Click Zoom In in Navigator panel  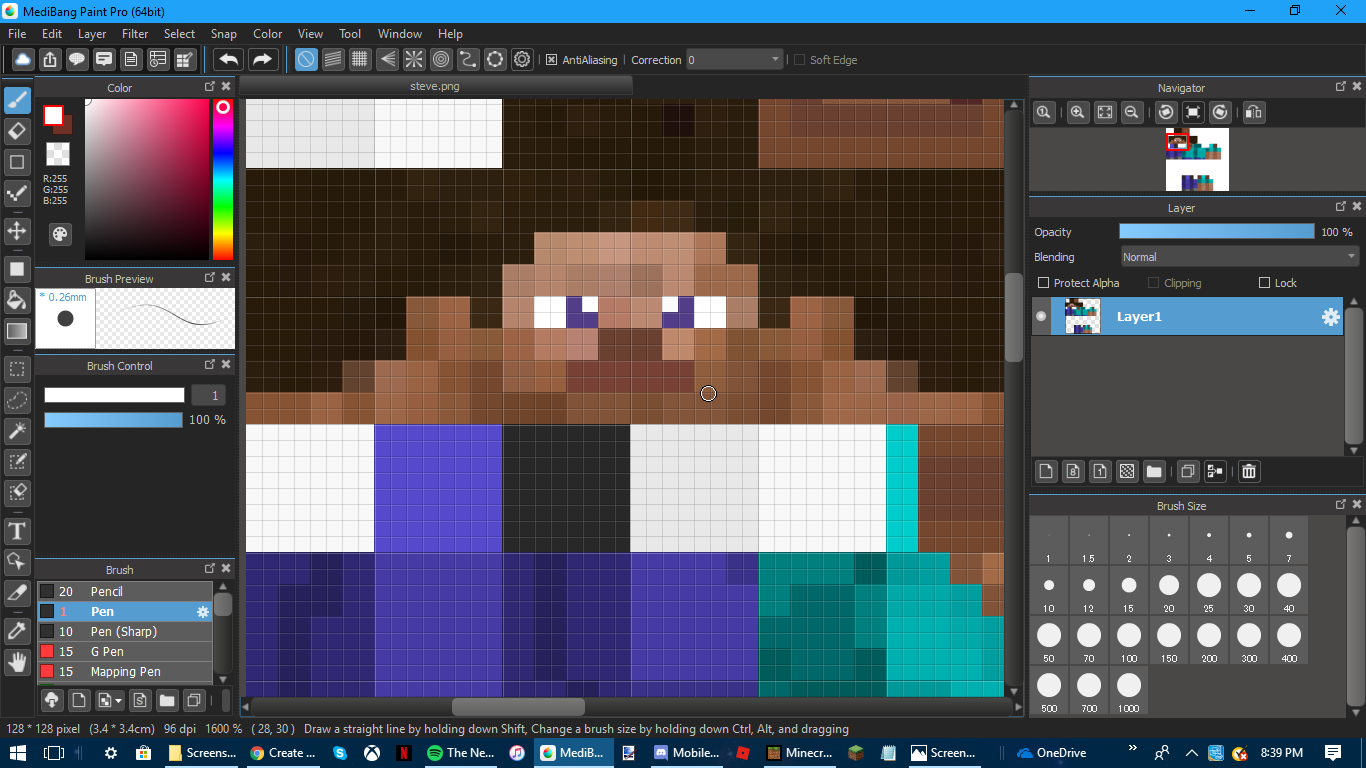coord(1078,113)
